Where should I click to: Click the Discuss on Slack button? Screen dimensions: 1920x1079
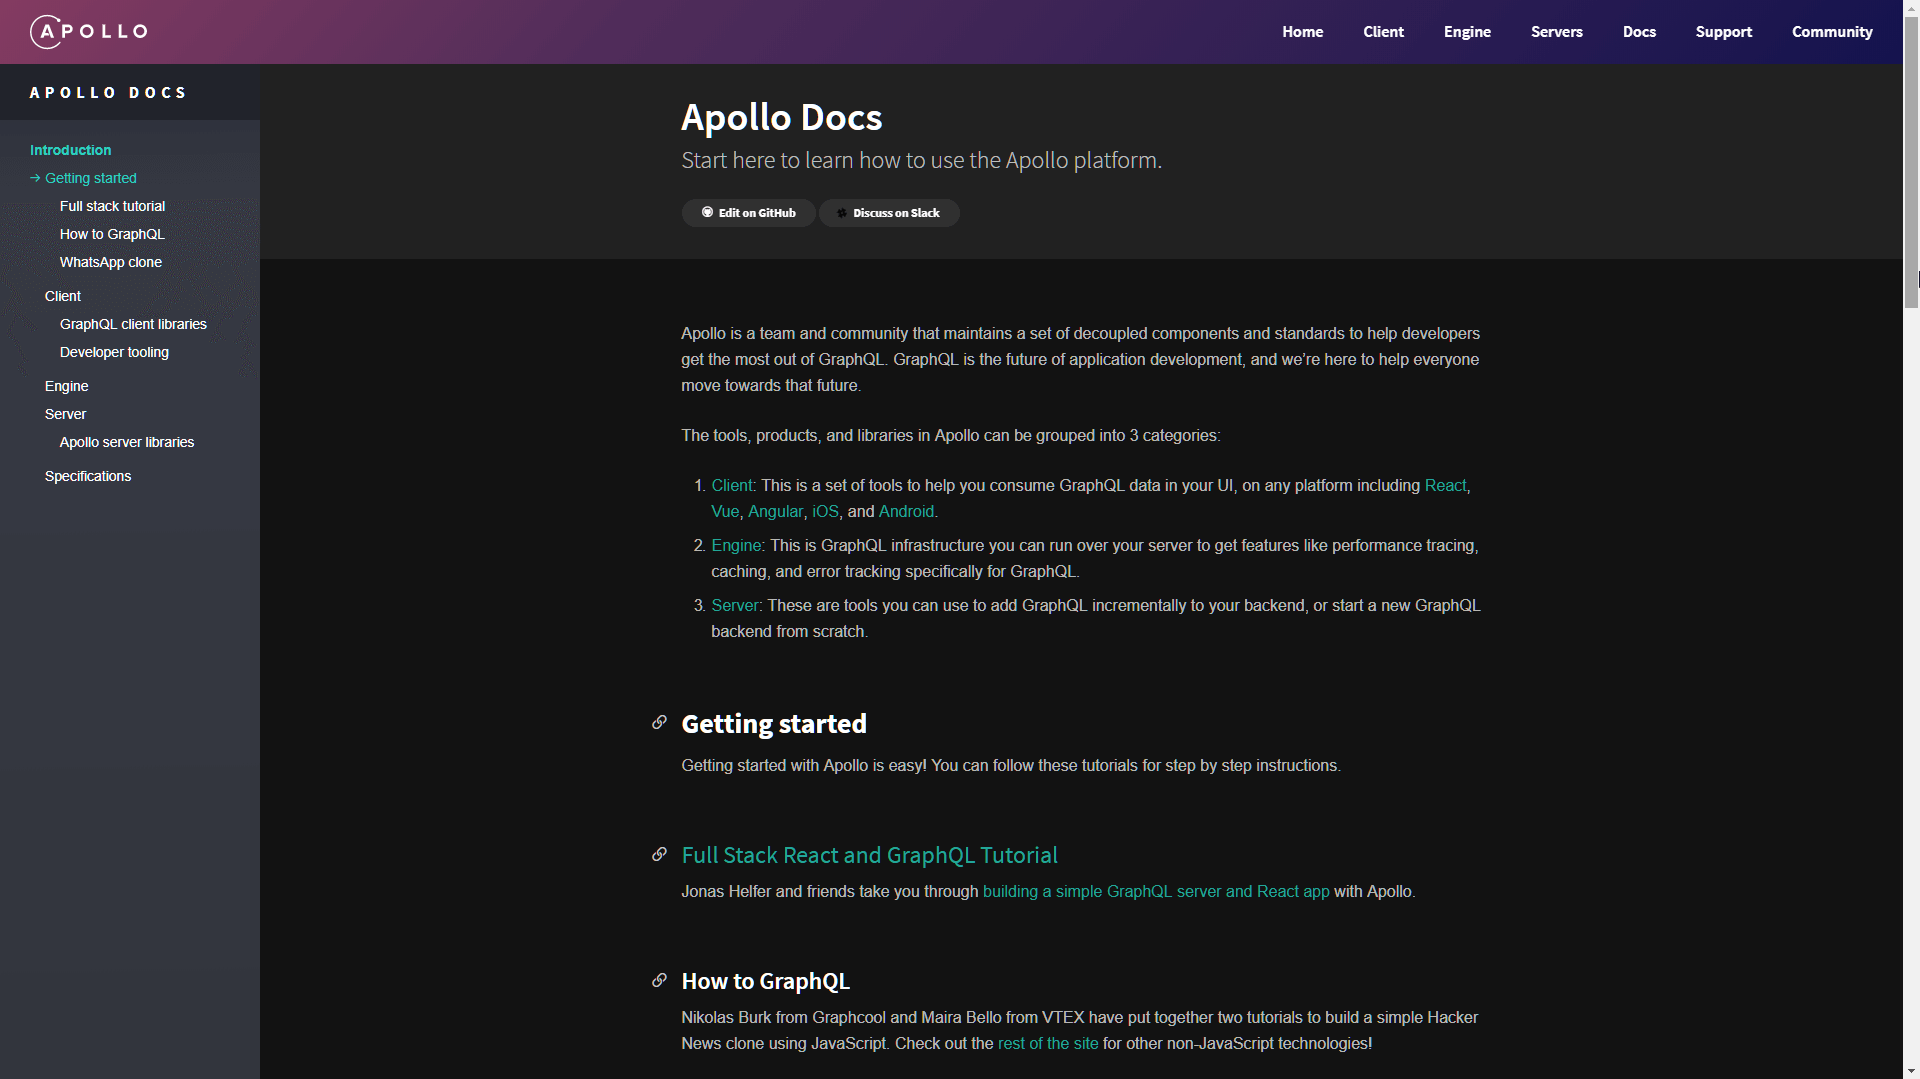(x=889, y=213)
